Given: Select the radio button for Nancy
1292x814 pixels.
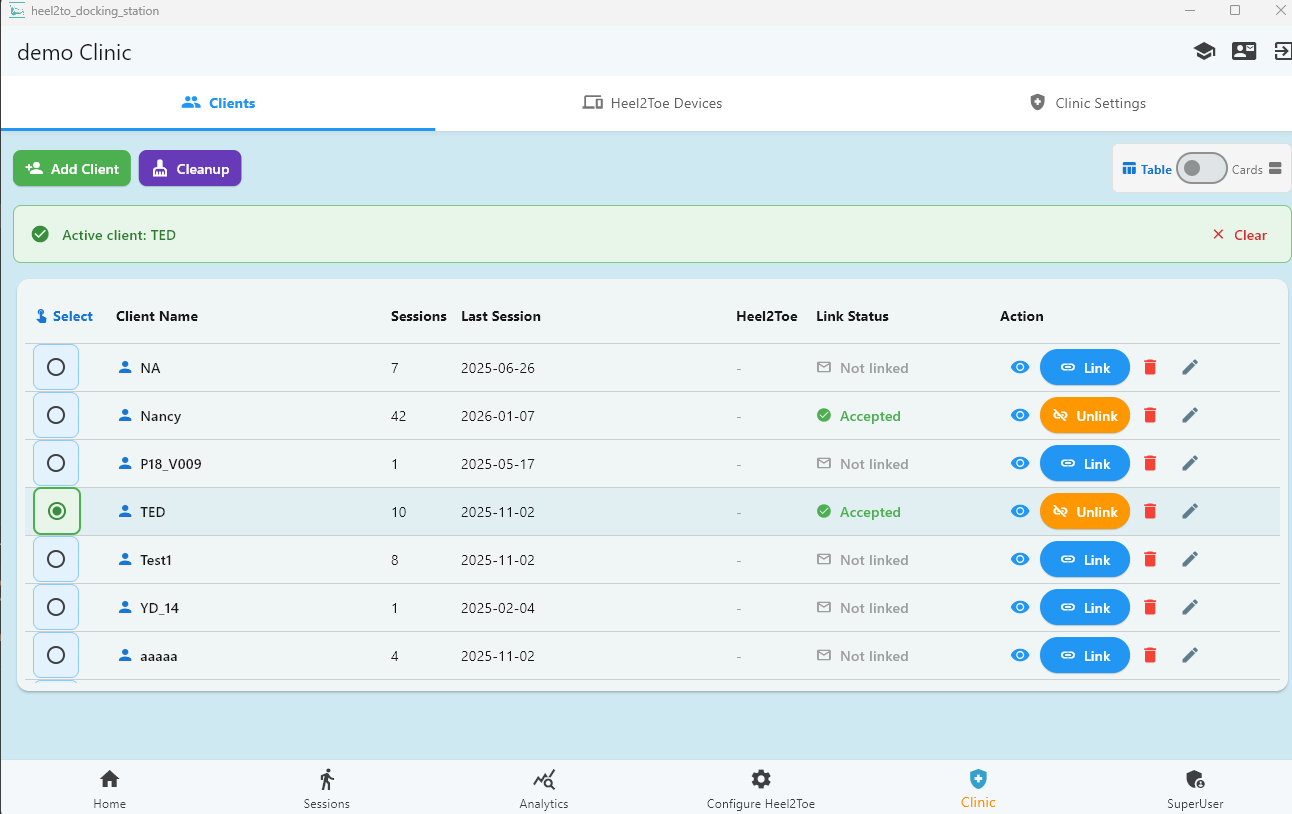Looking at the screenshot, I should 56,415.
